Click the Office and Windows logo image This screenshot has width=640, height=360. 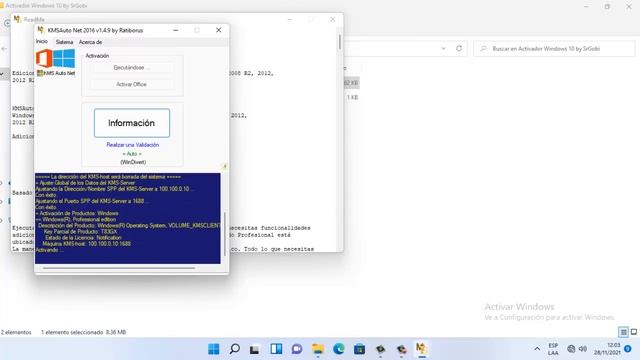pos(56,58)
